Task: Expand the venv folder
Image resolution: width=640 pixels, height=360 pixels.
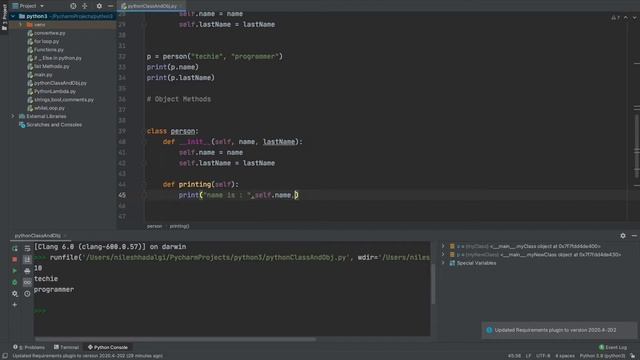Action: pos(20,25)
